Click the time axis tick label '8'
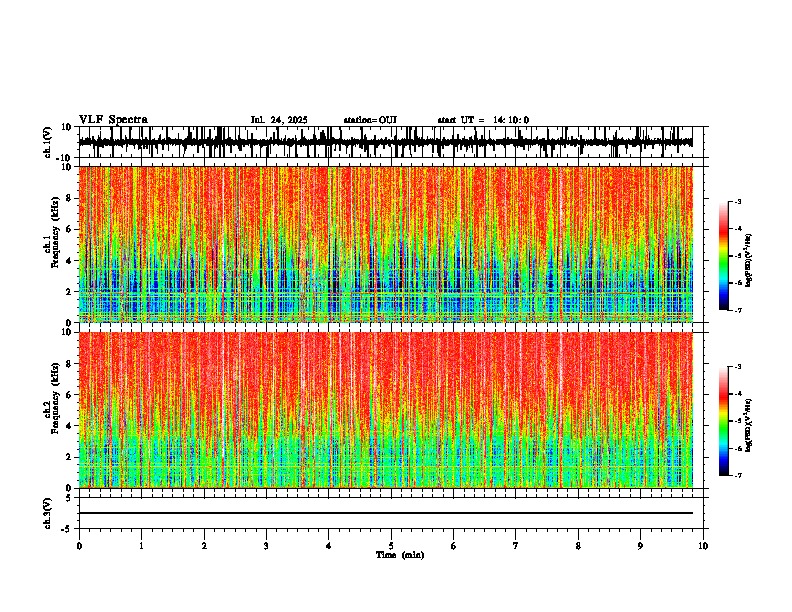The height and width of the screenshot is (612, 792). tap(578, 546)
